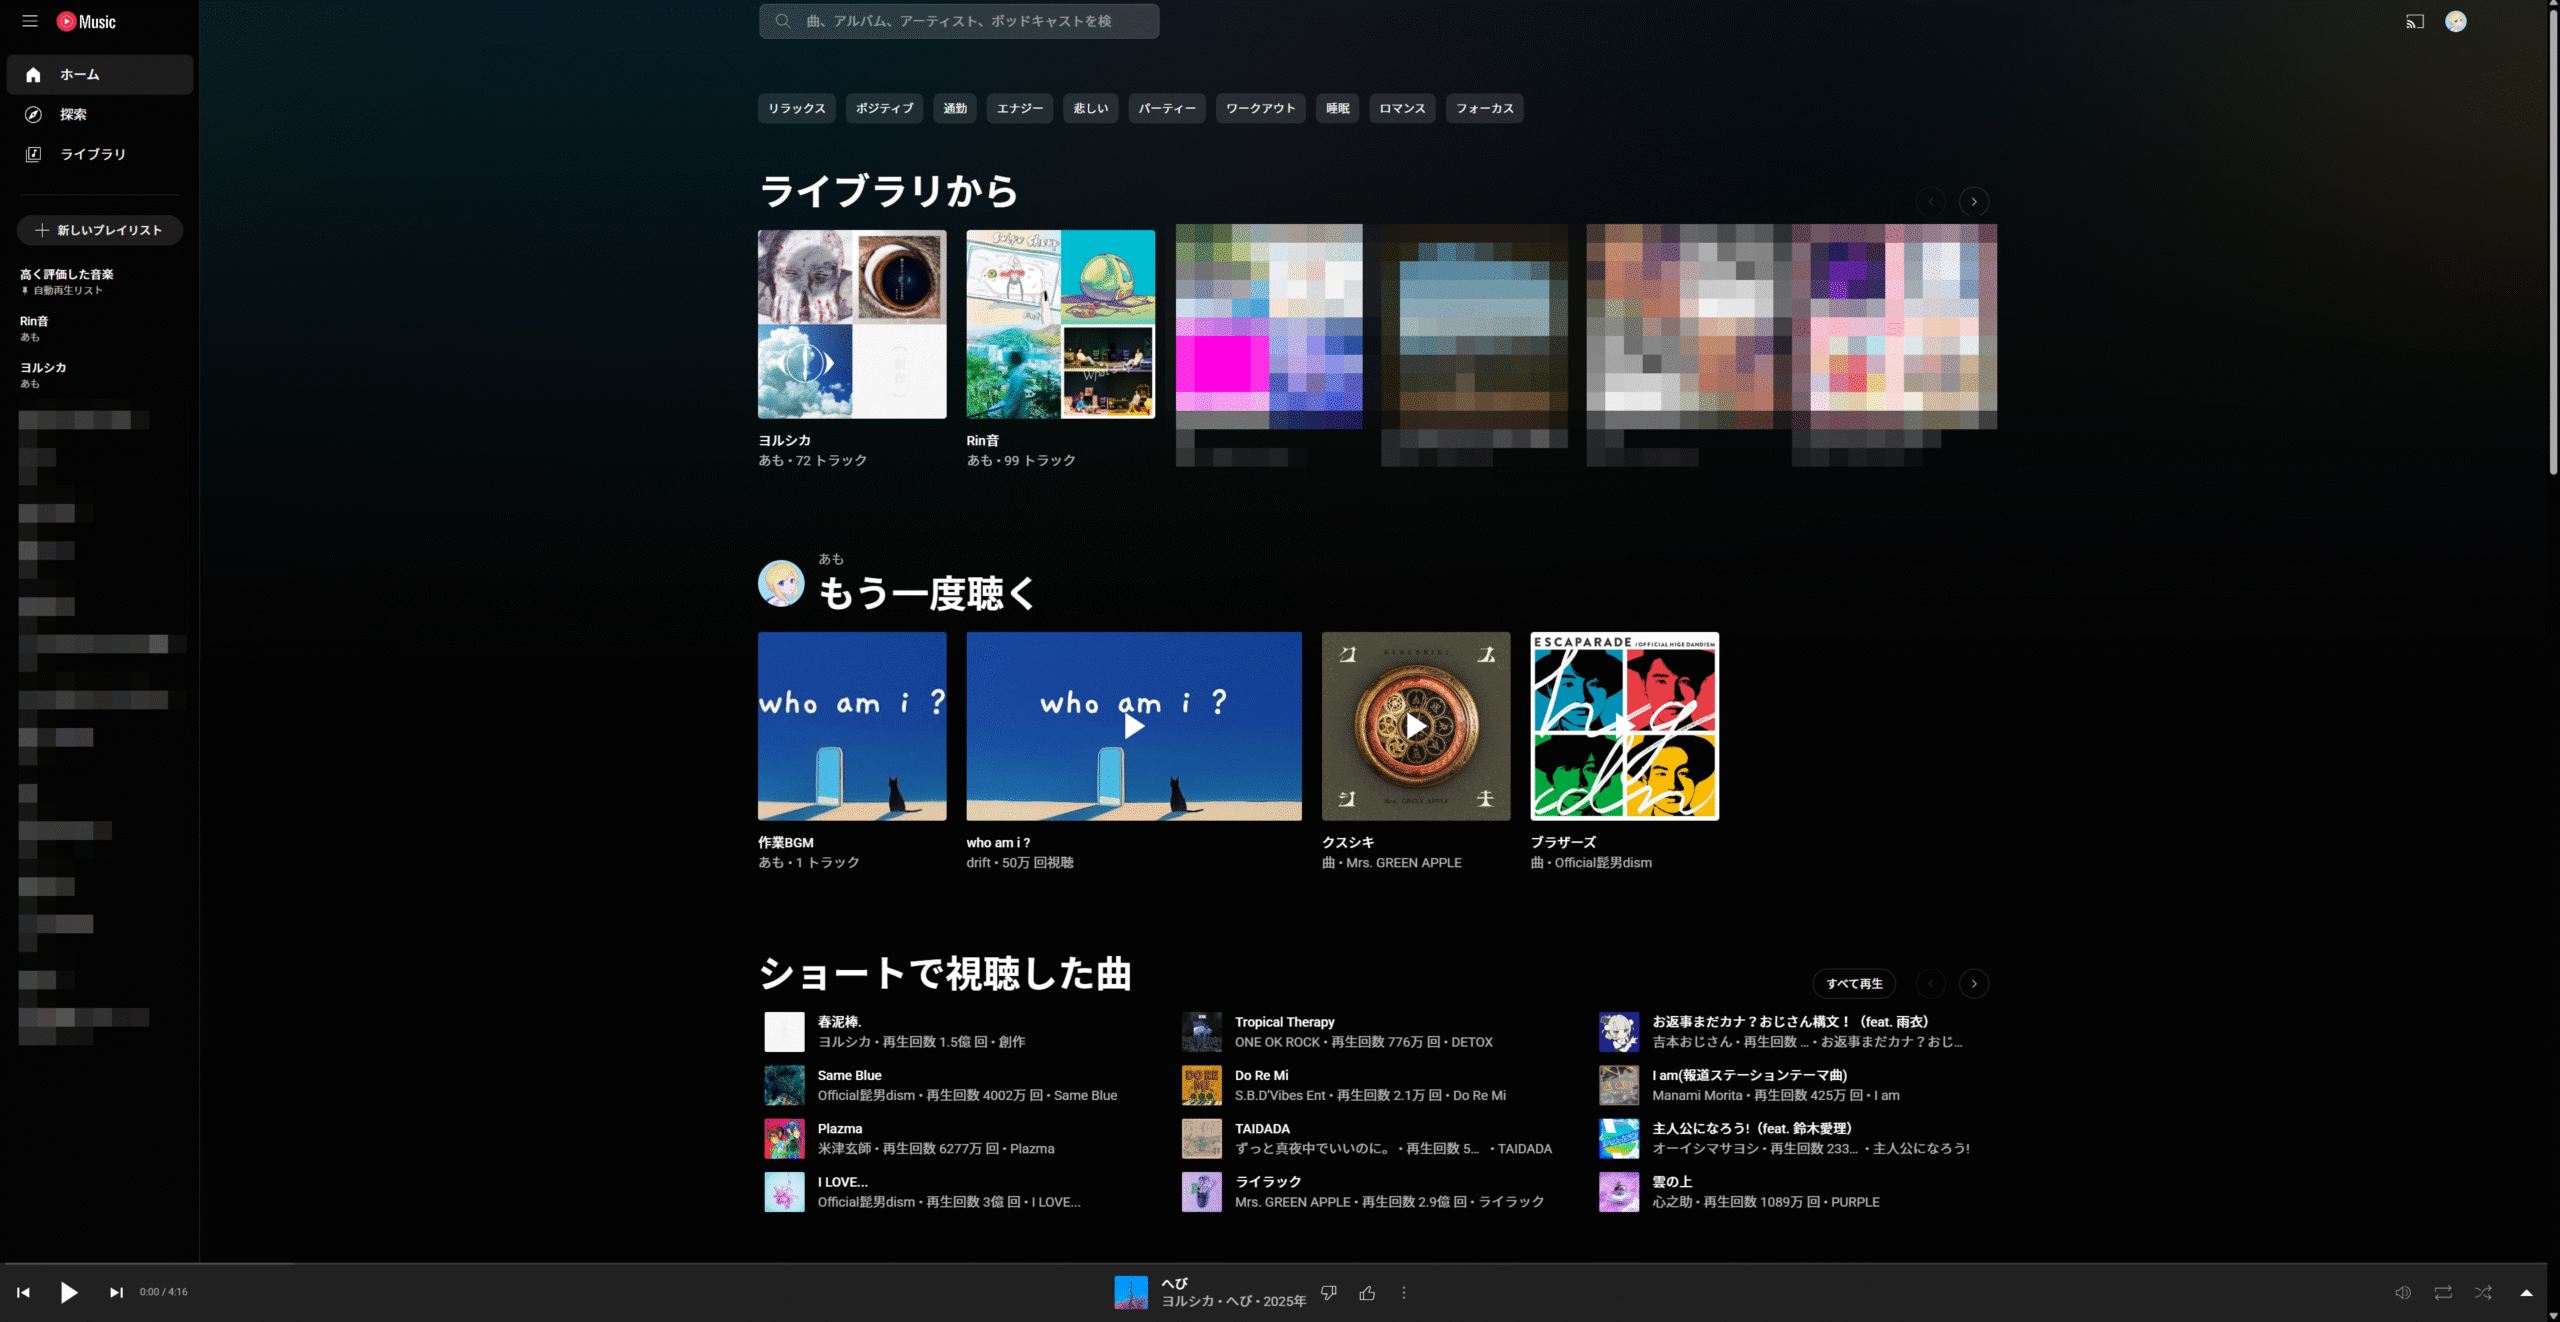Open Official髭男dism artist link under ブラザーズ
Image resolution: width=2560 pixels, height=1322 pixels.
point(1603,862)
